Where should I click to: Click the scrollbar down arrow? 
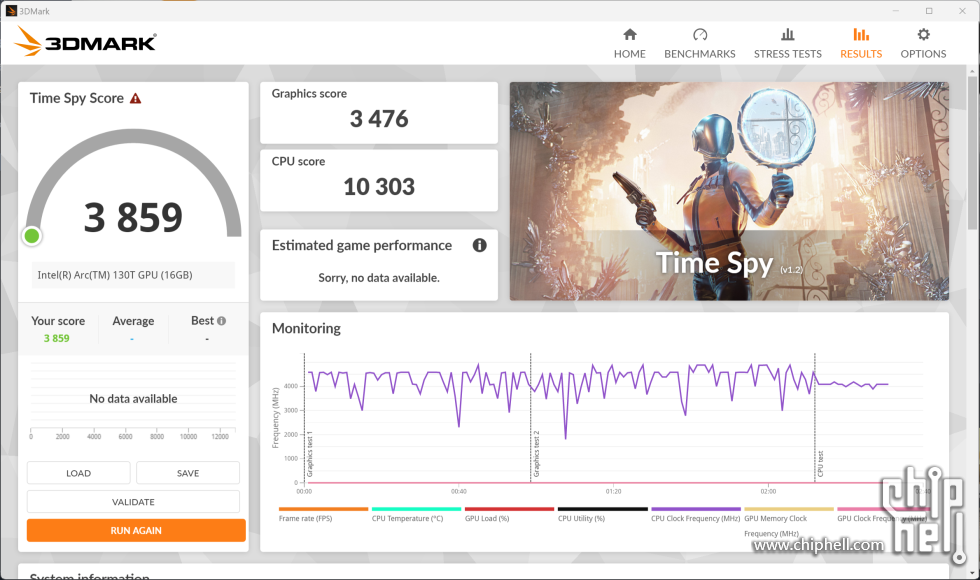click(972, 573)
